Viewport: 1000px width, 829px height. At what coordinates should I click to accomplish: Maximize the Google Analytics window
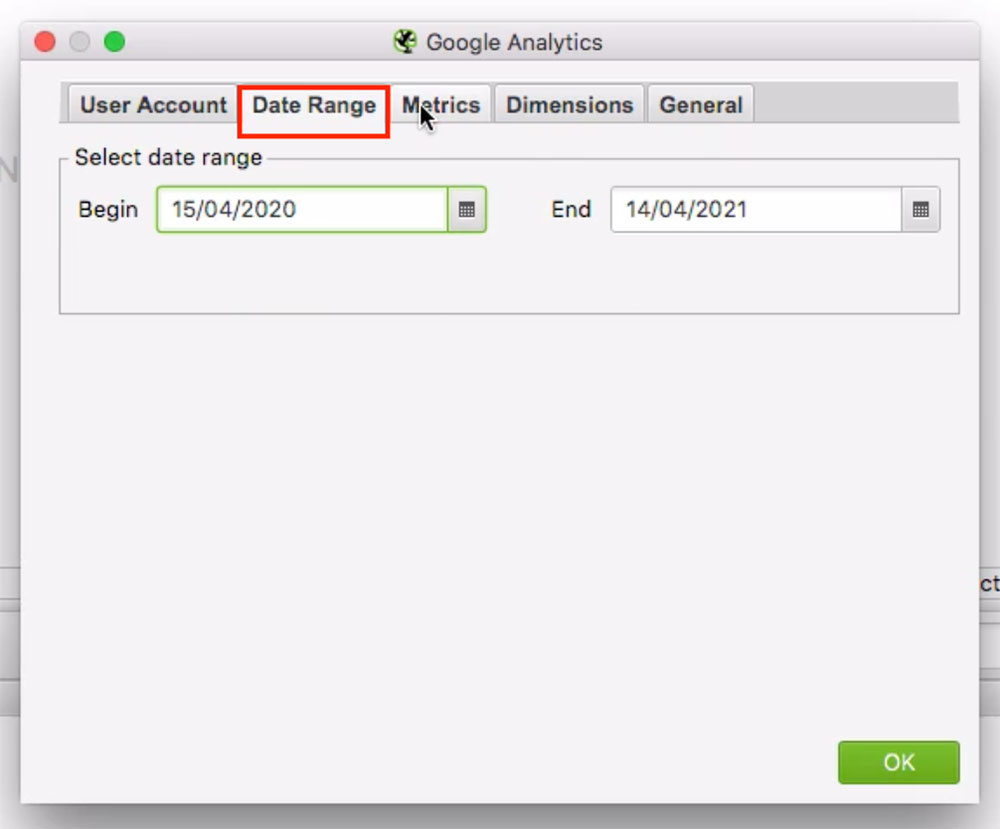114,42
